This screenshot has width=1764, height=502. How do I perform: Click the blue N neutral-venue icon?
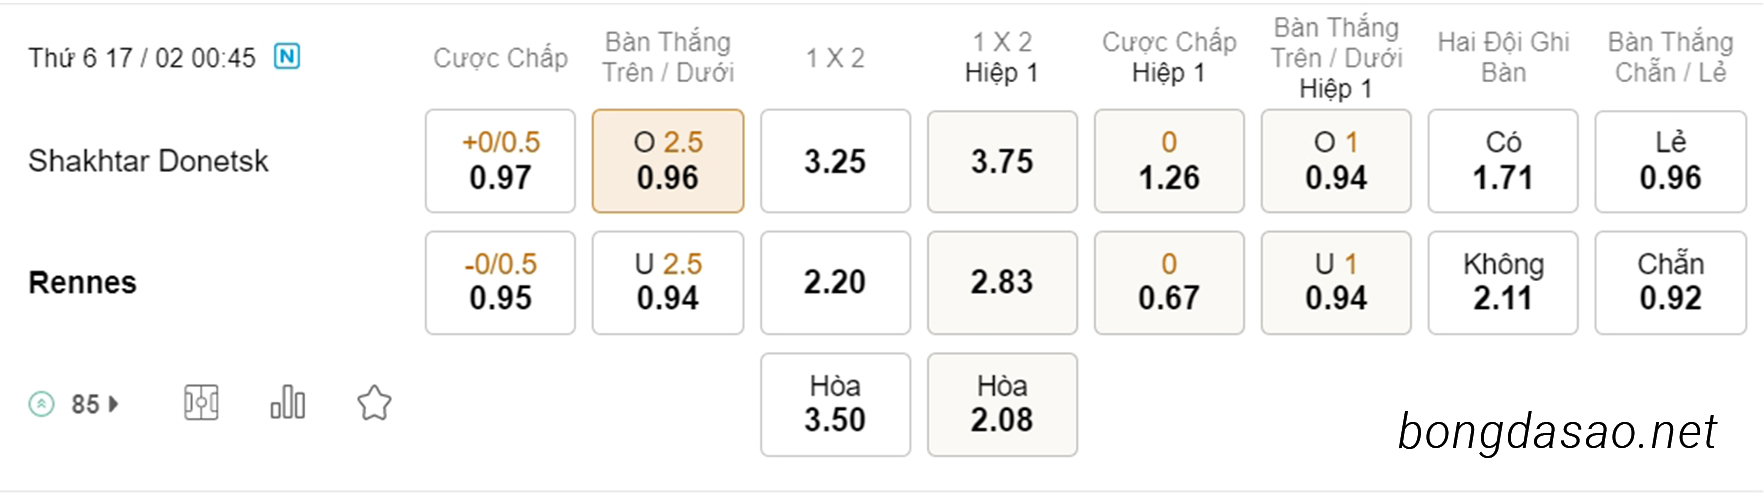(287, 57)
